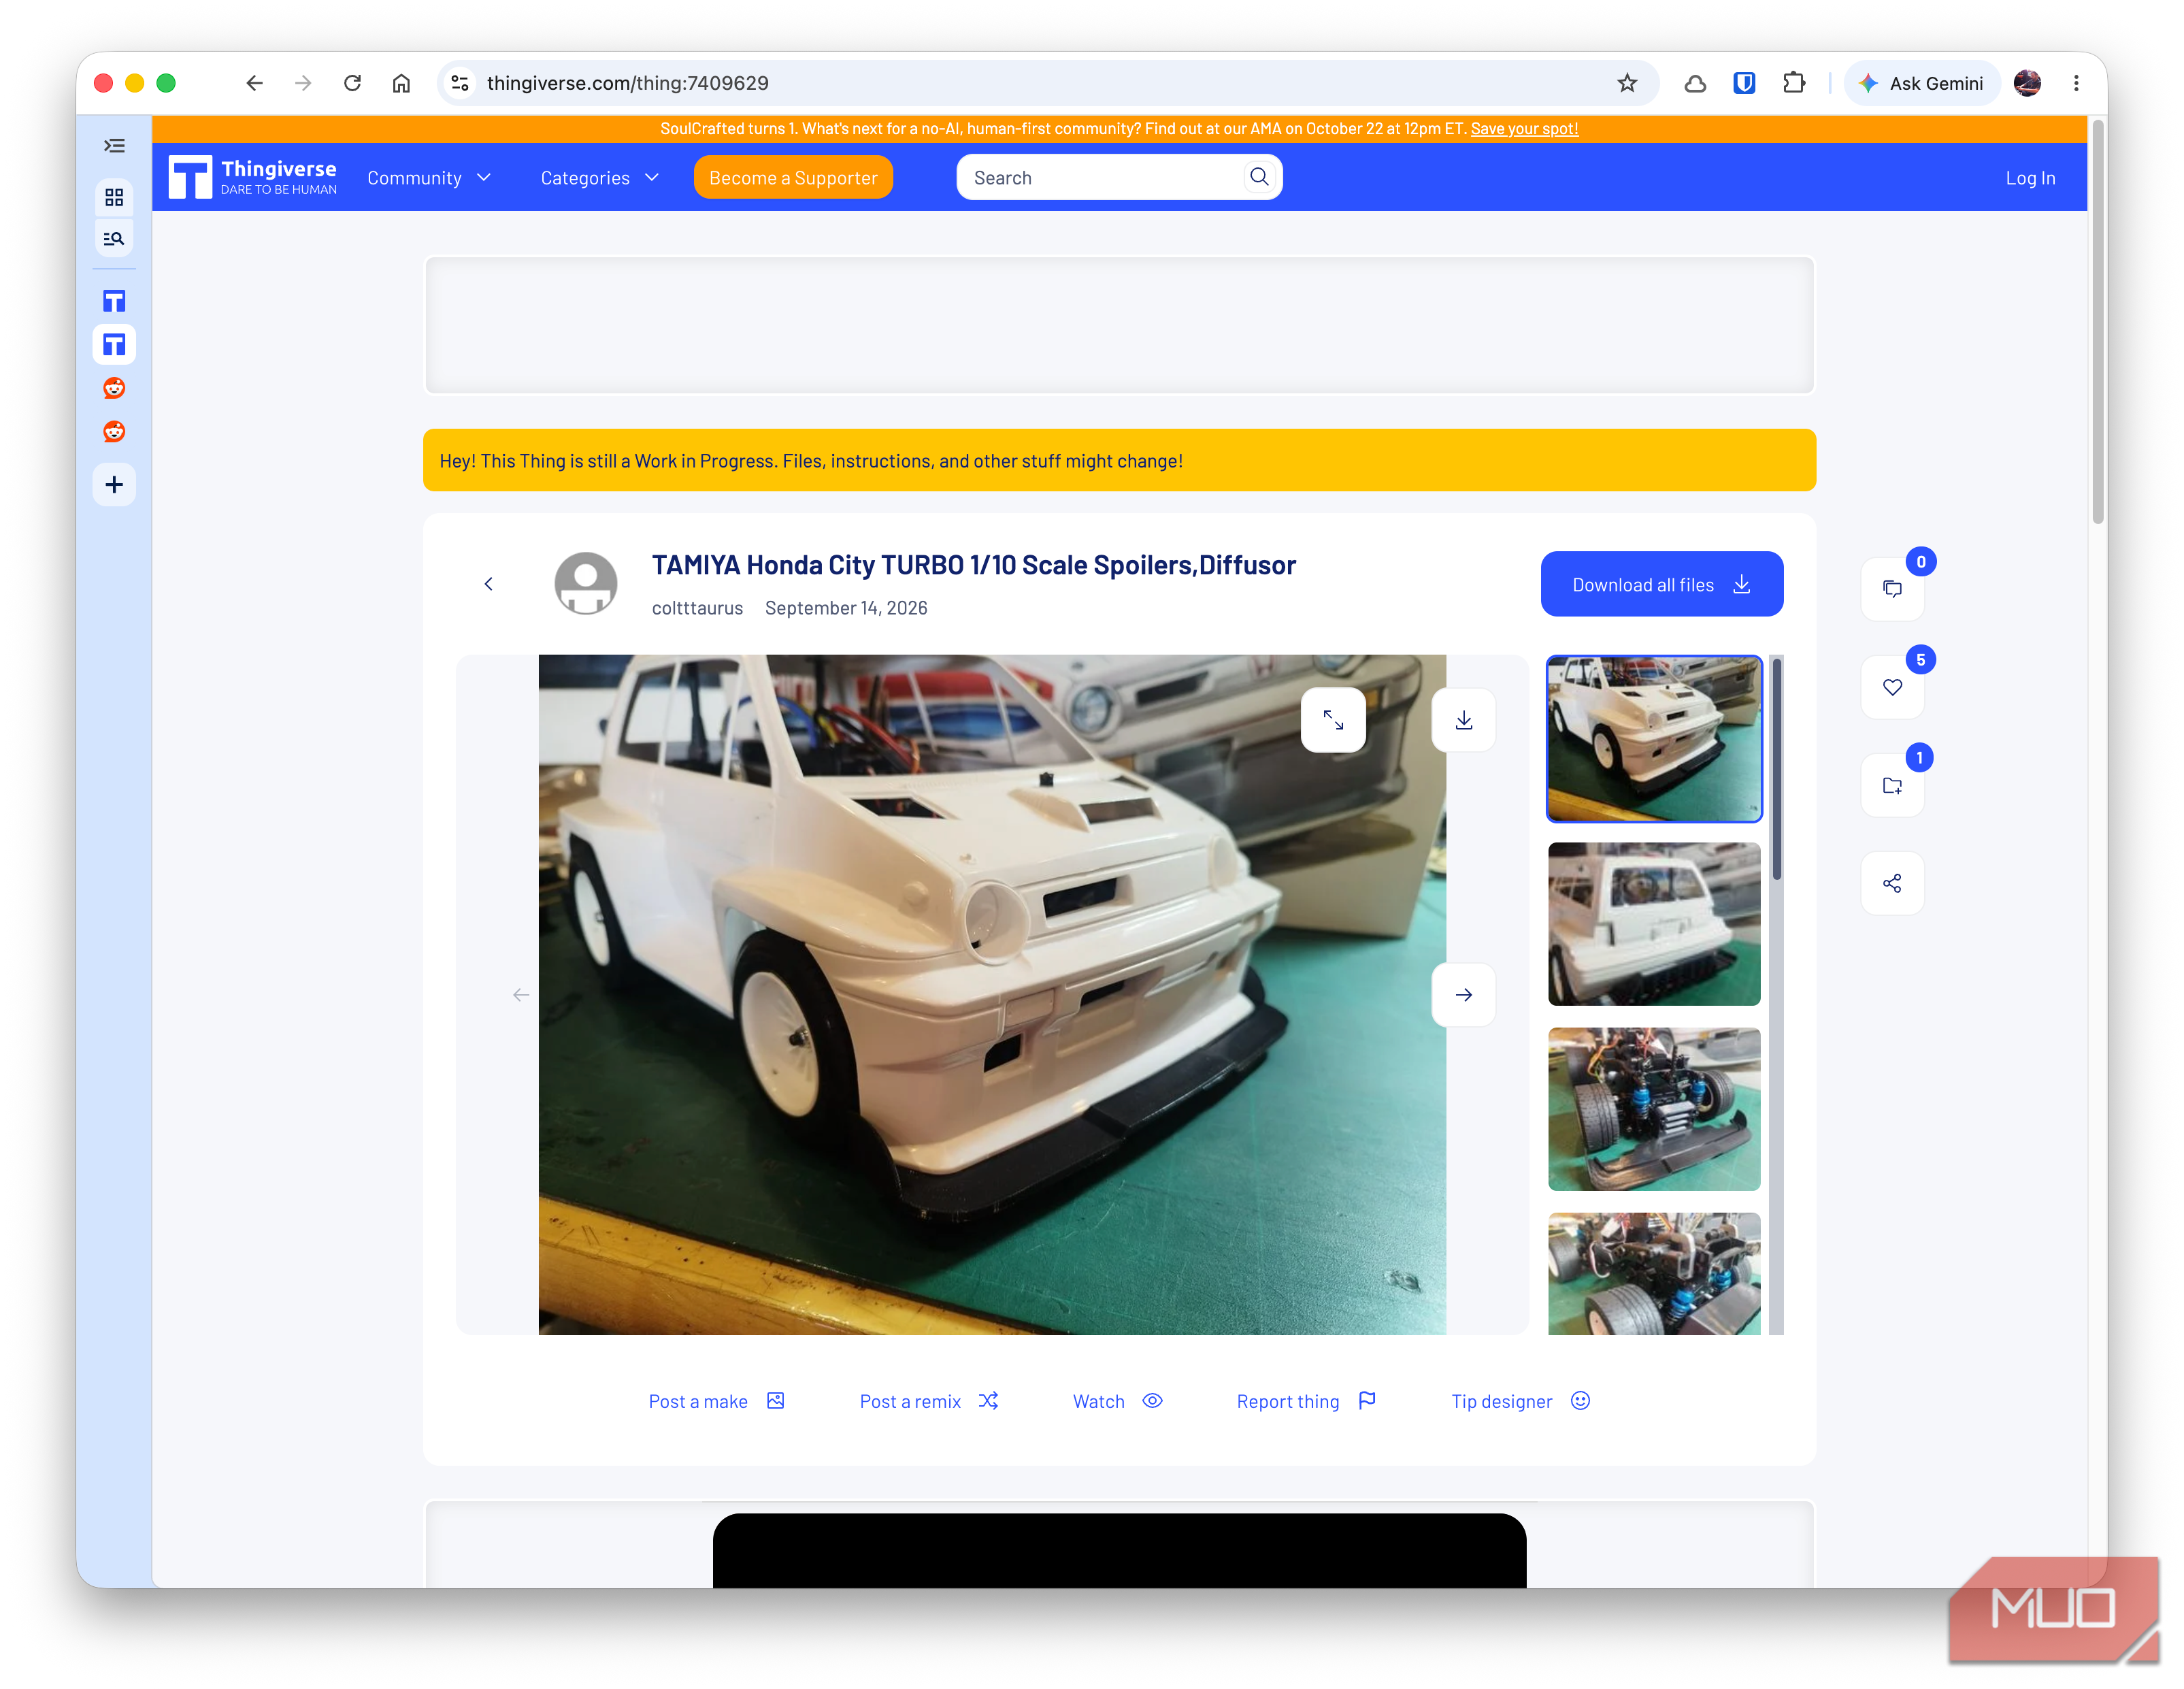Bookmark this page with the star icon
This screenshot has width=2184, height=1689.
[1627, 83]
